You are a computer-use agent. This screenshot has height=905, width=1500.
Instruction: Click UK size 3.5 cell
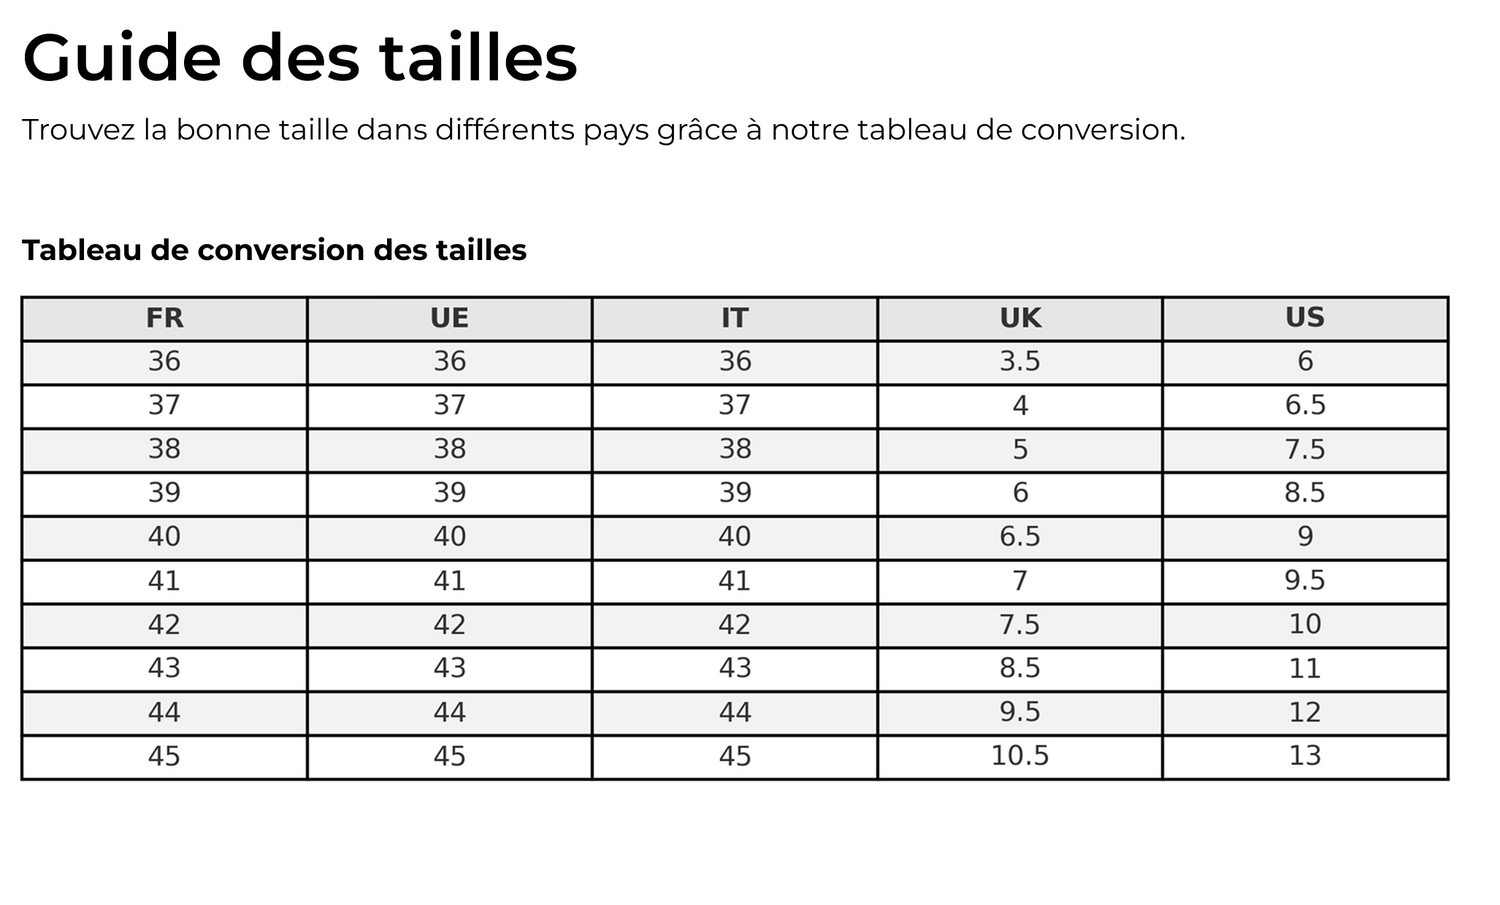1020,362
